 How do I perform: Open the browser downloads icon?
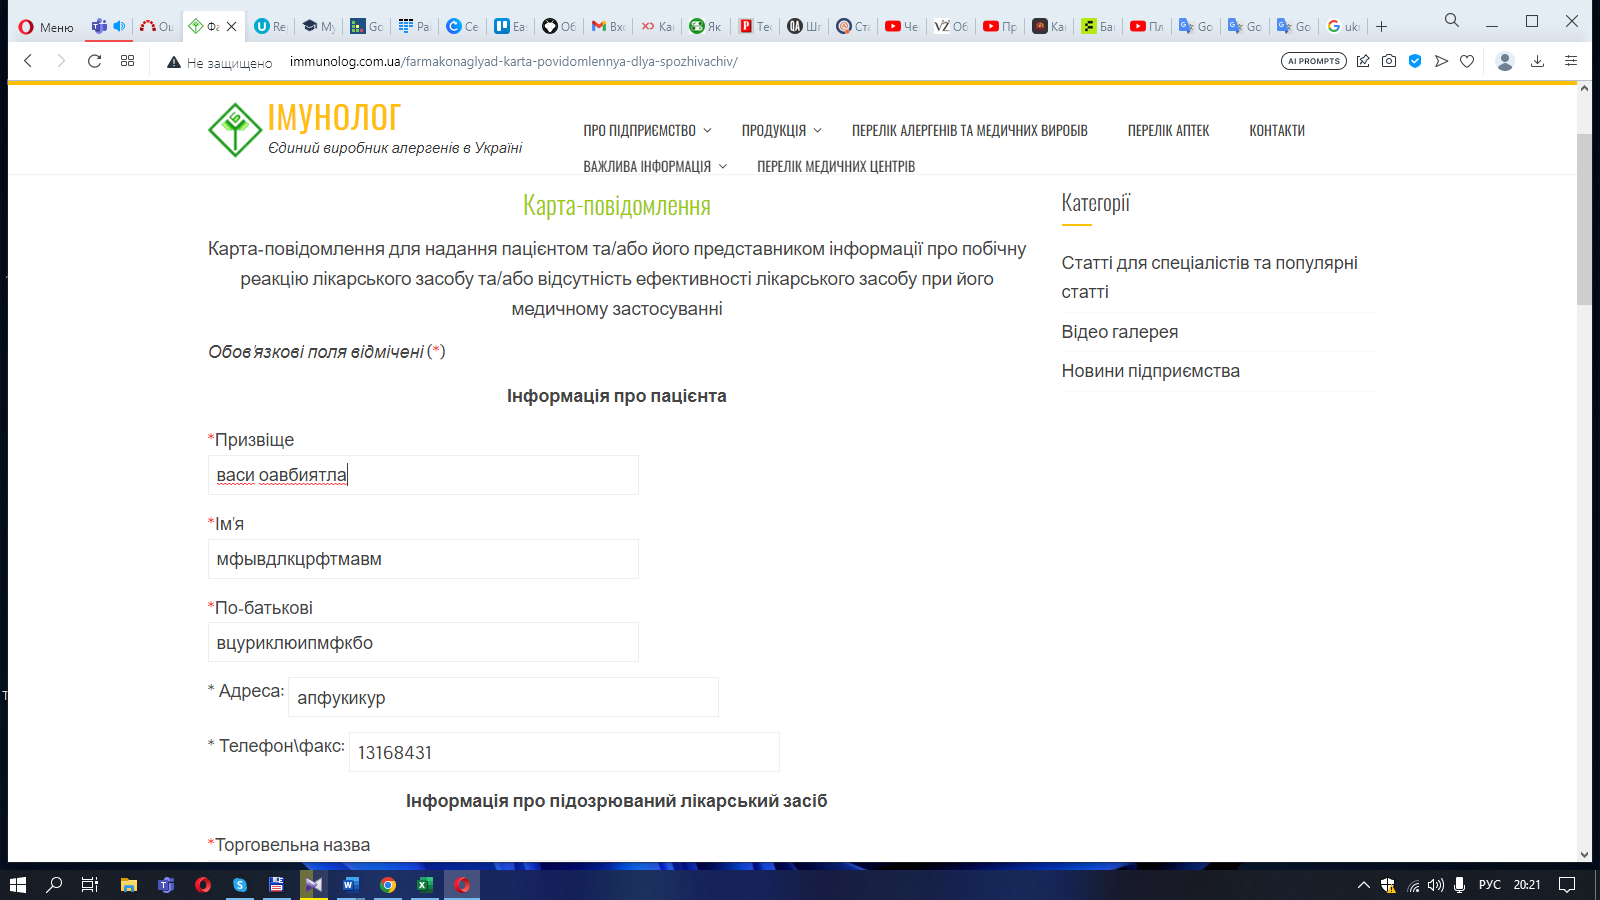(1538, 61)
